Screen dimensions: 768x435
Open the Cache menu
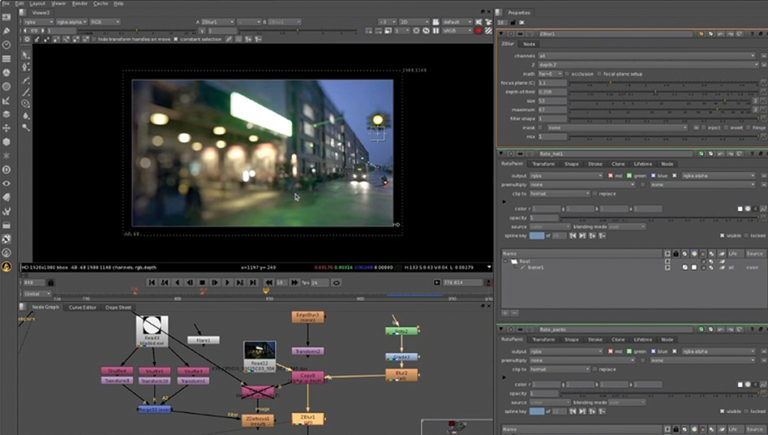click(101, 3)
